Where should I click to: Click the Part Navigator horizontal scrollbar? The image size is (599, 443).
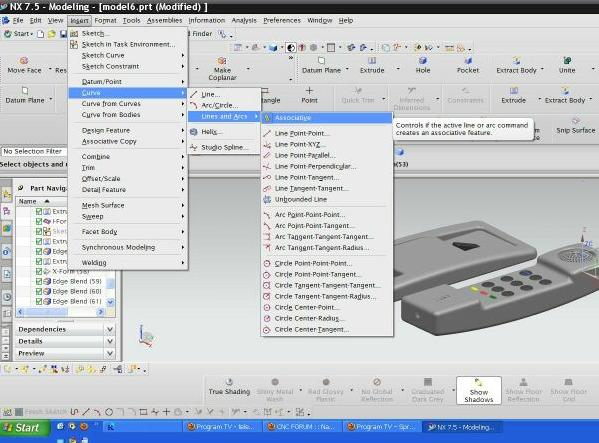click(61, 312)
